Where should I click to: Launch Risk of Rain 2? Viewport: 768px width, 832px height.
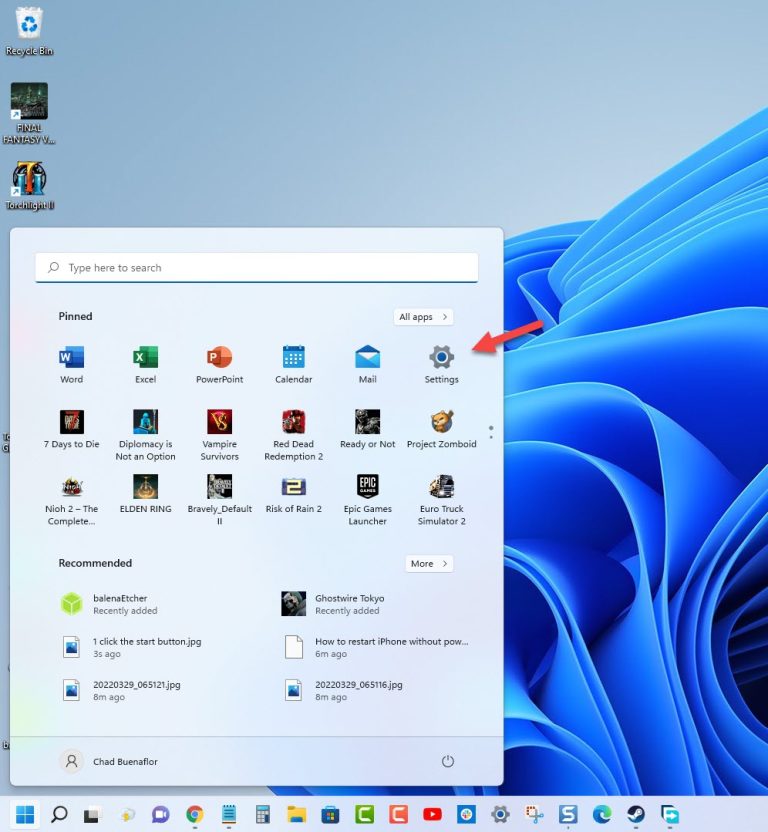click(x=294, y=495)
